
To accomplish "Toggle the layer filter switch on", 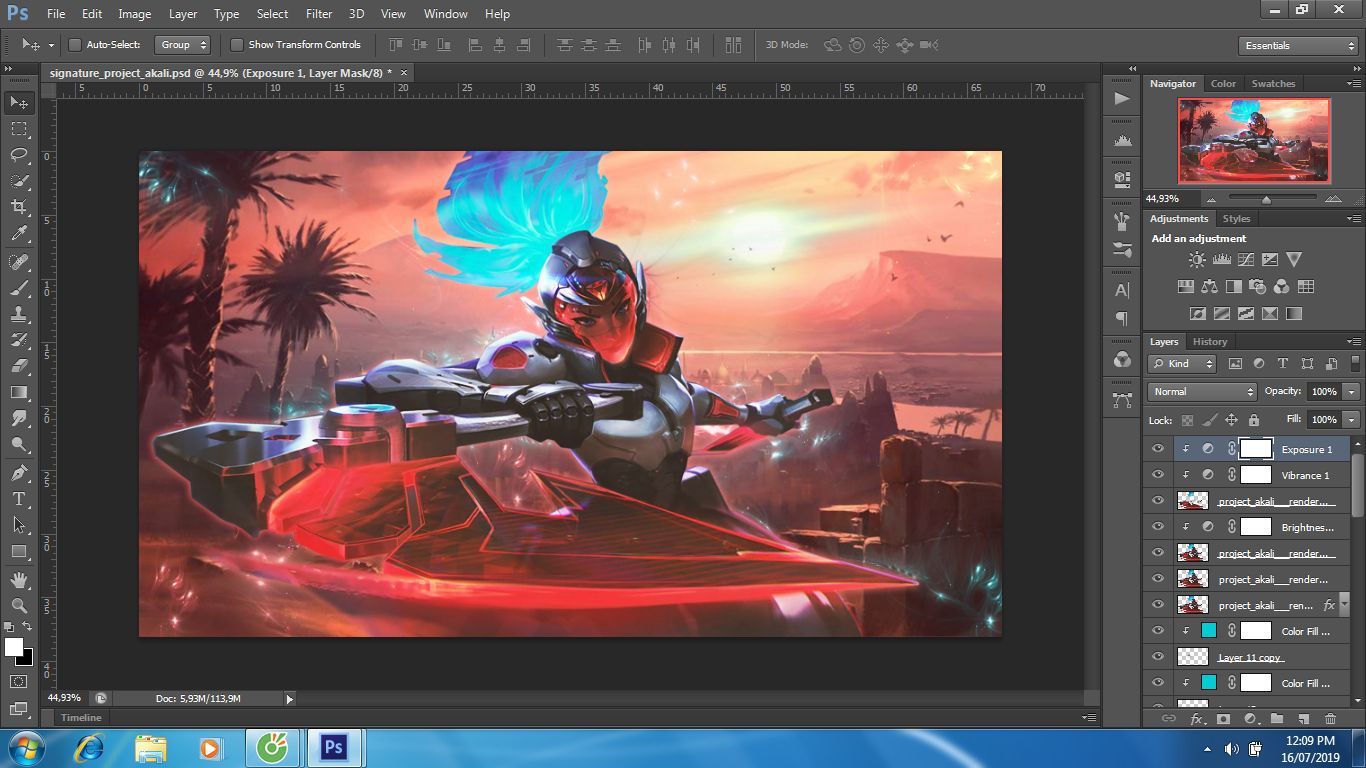I will pyautogui.click(x=1356, y=364).
